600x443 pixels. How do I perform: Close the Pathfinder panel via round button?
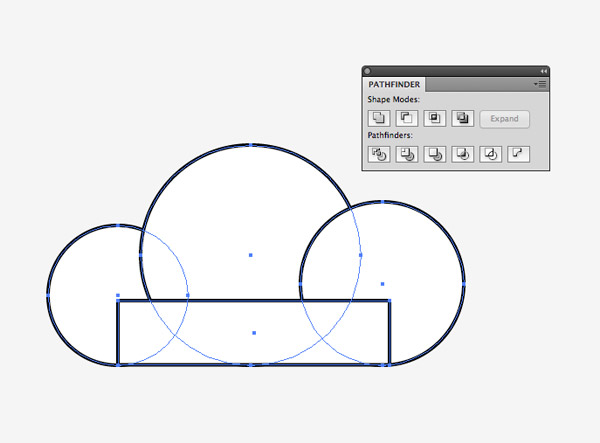[367, 71]
